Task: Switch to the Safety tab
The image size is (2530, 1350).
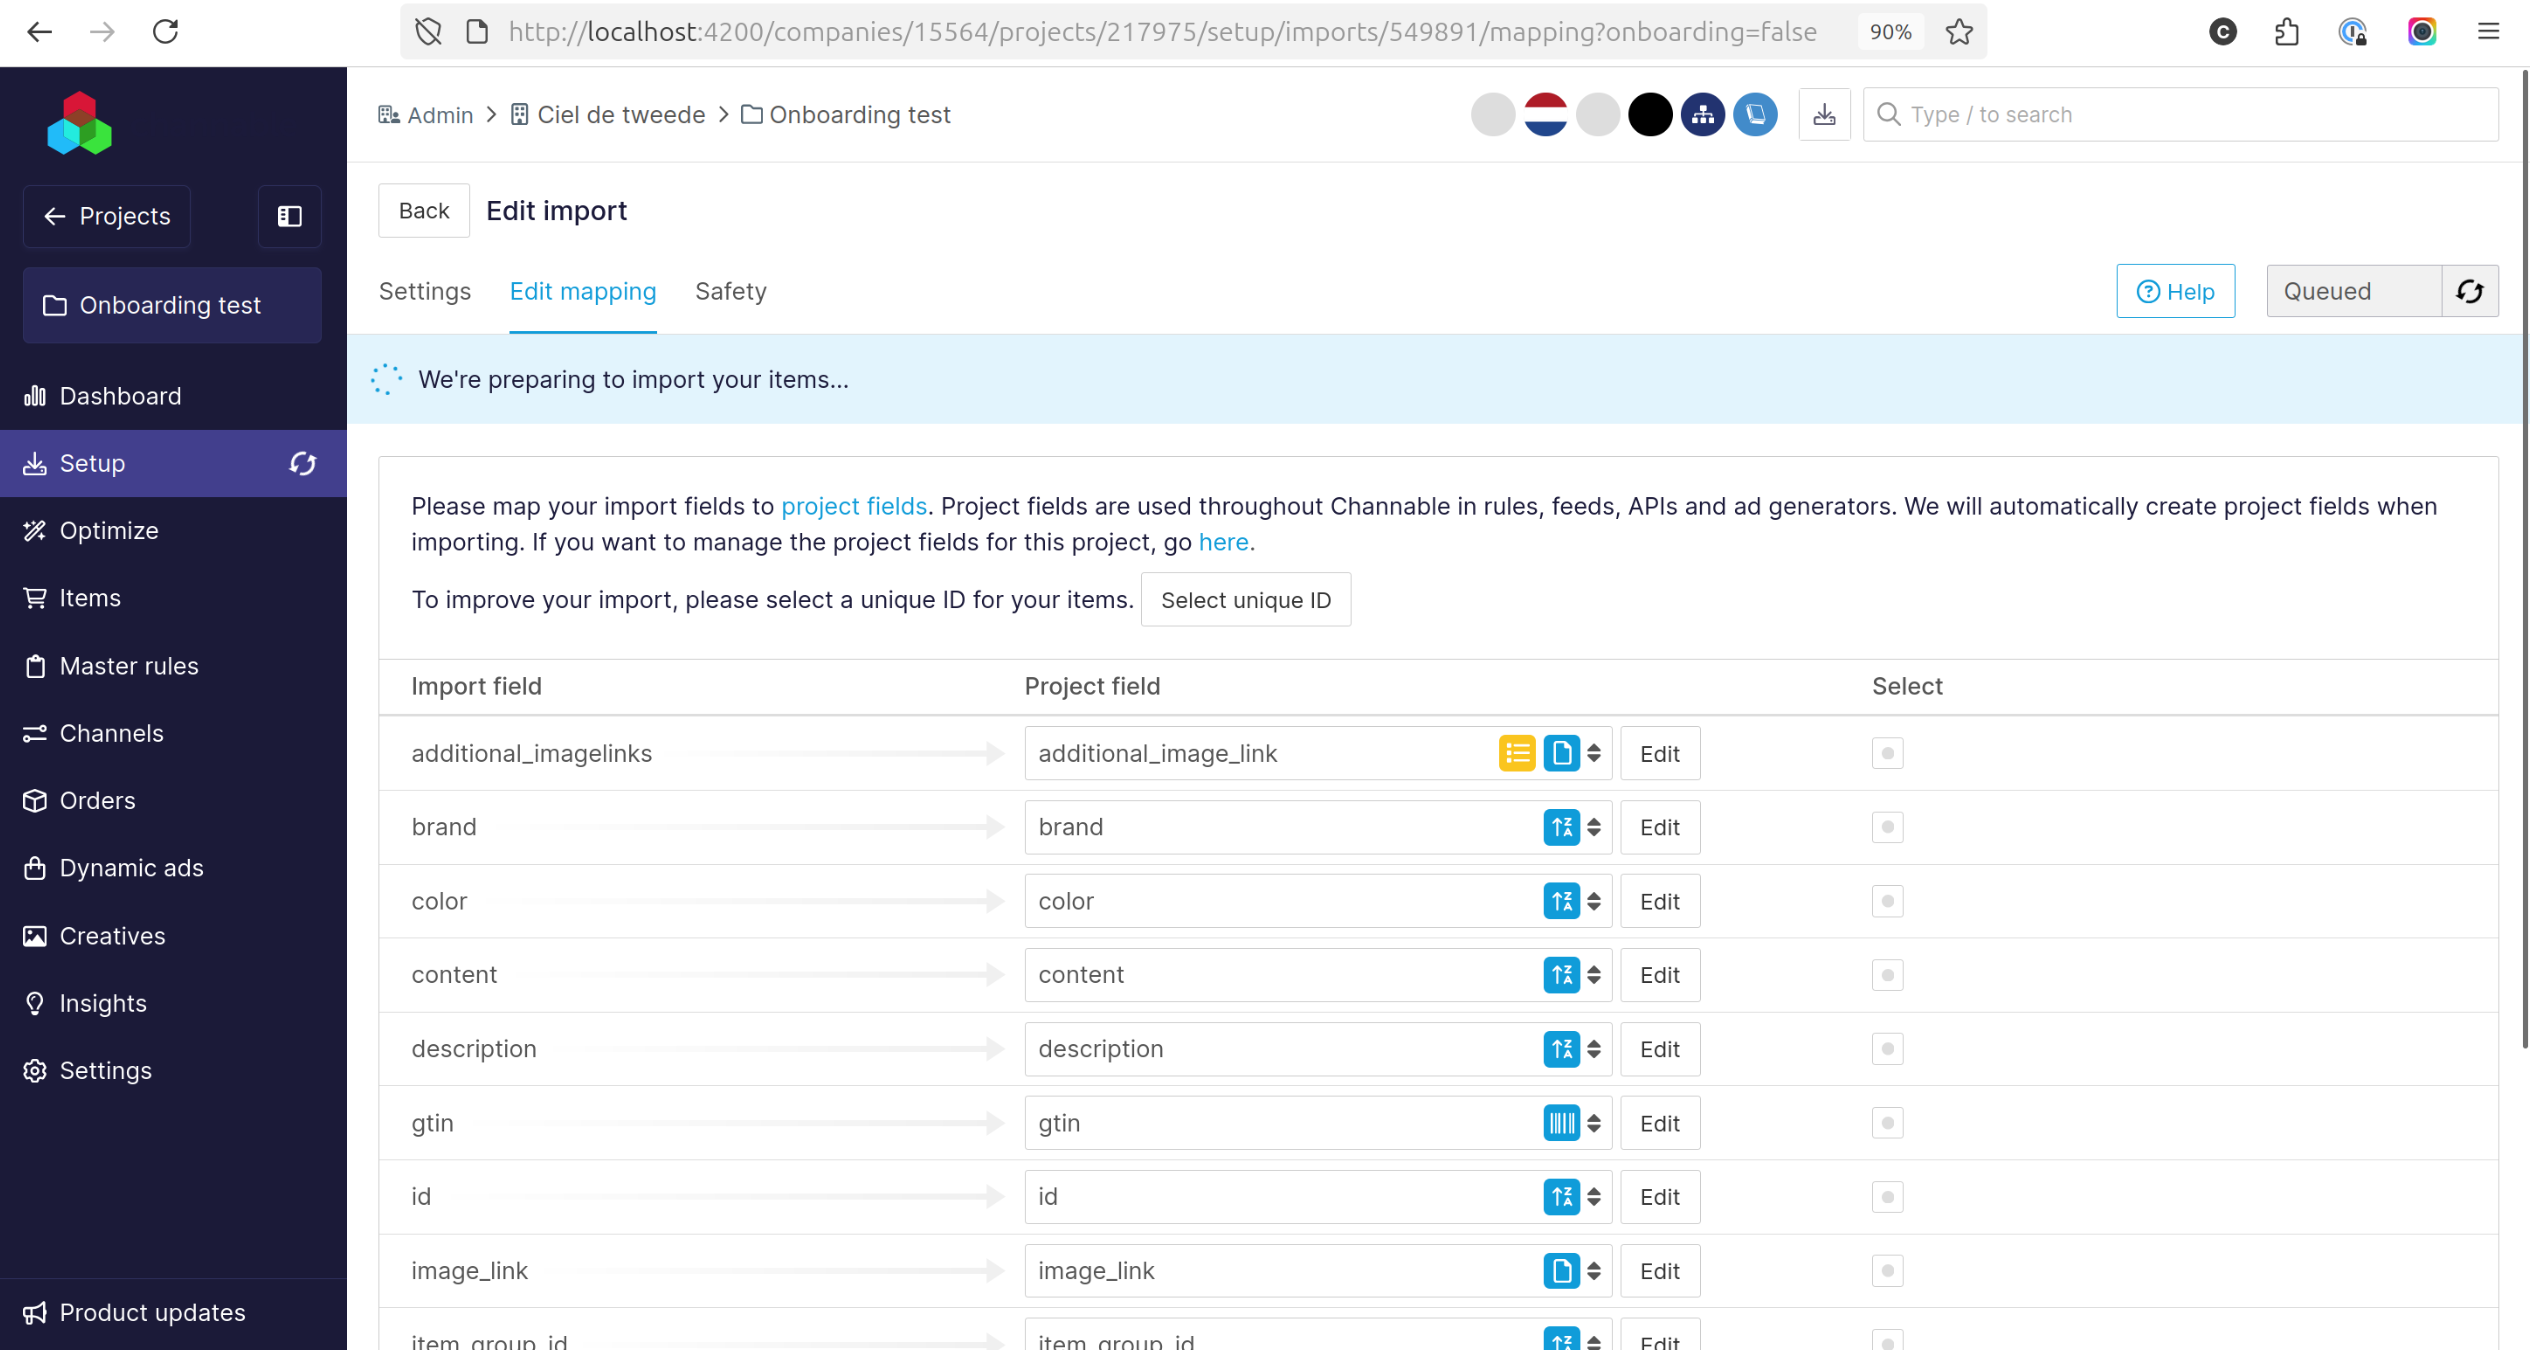Action: tap(730, 291)
